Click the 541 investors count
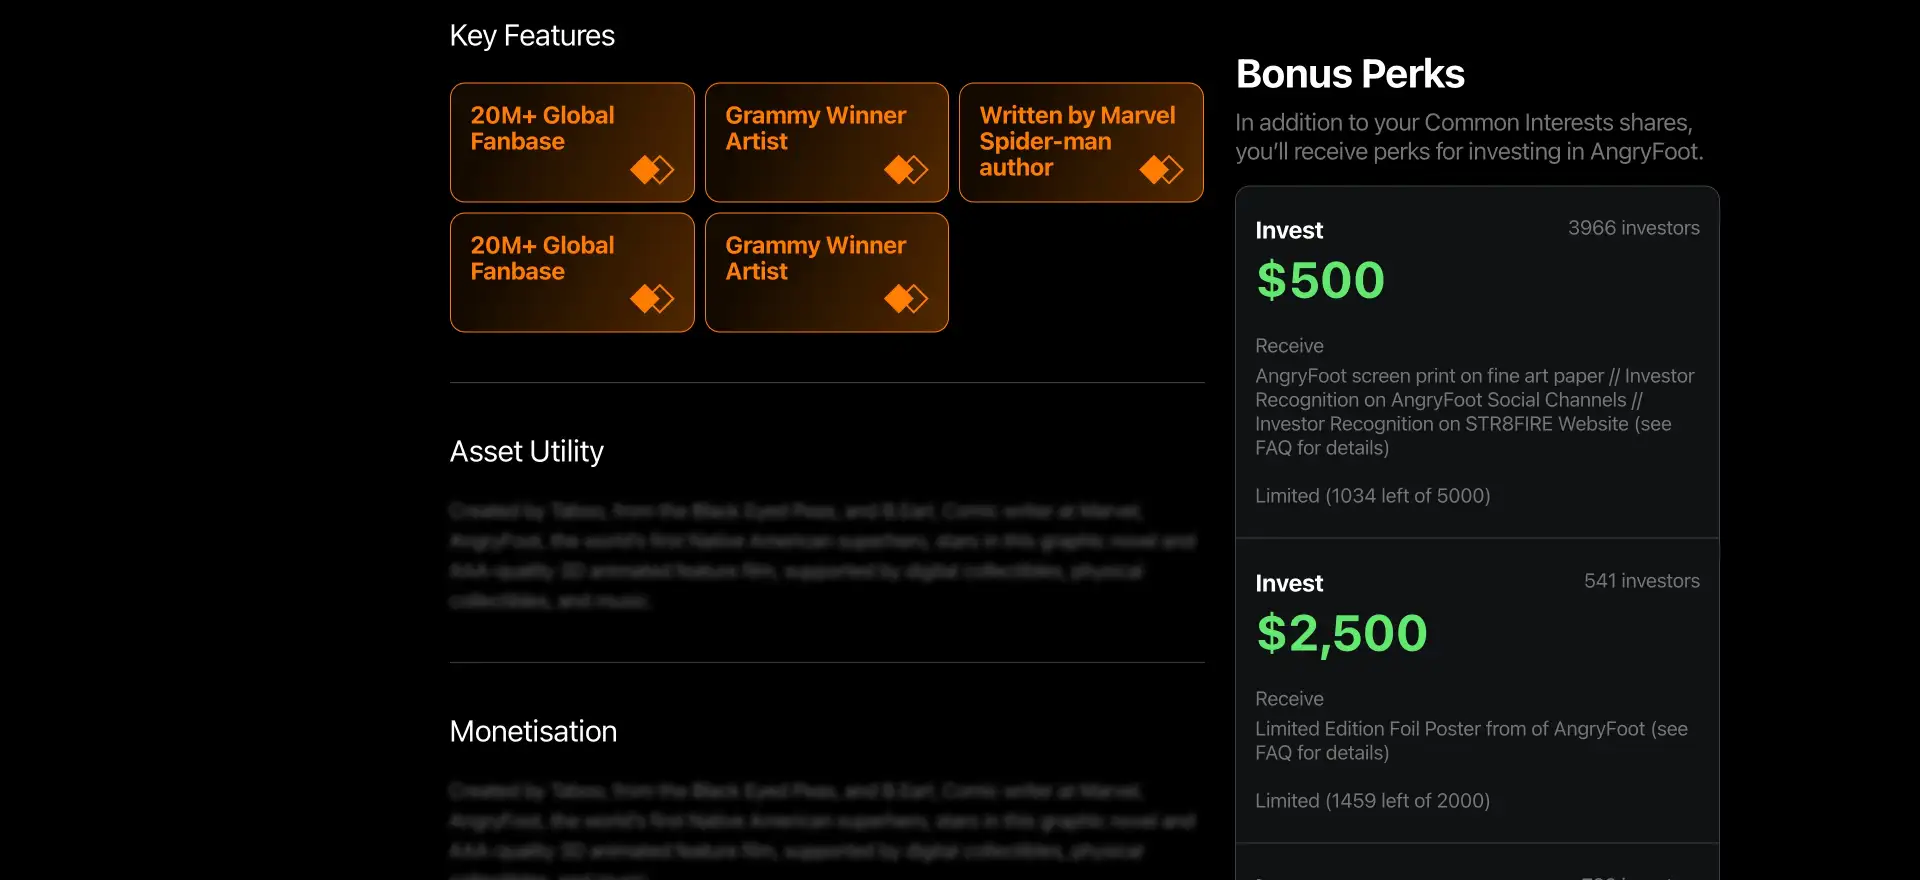 tap(1641, 581)
